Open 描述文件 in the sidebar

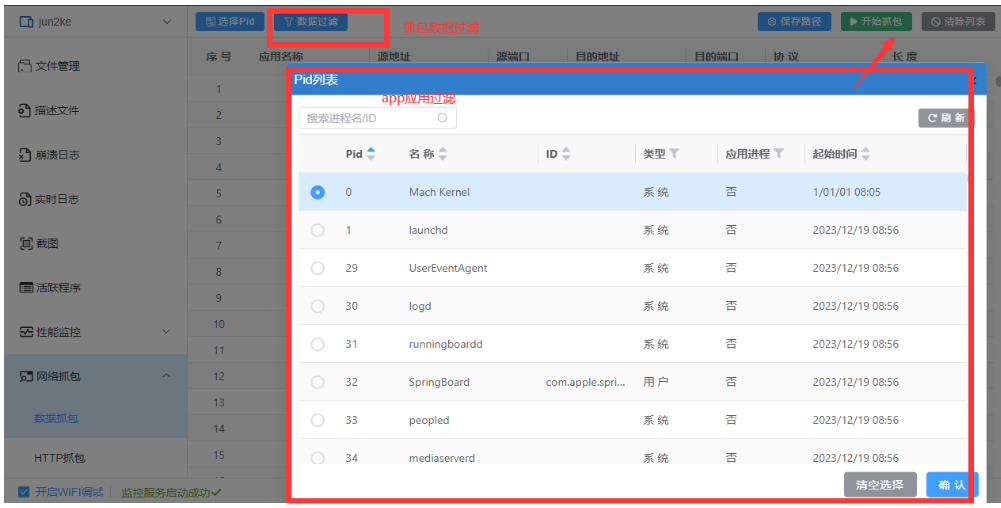coord(96,110)
